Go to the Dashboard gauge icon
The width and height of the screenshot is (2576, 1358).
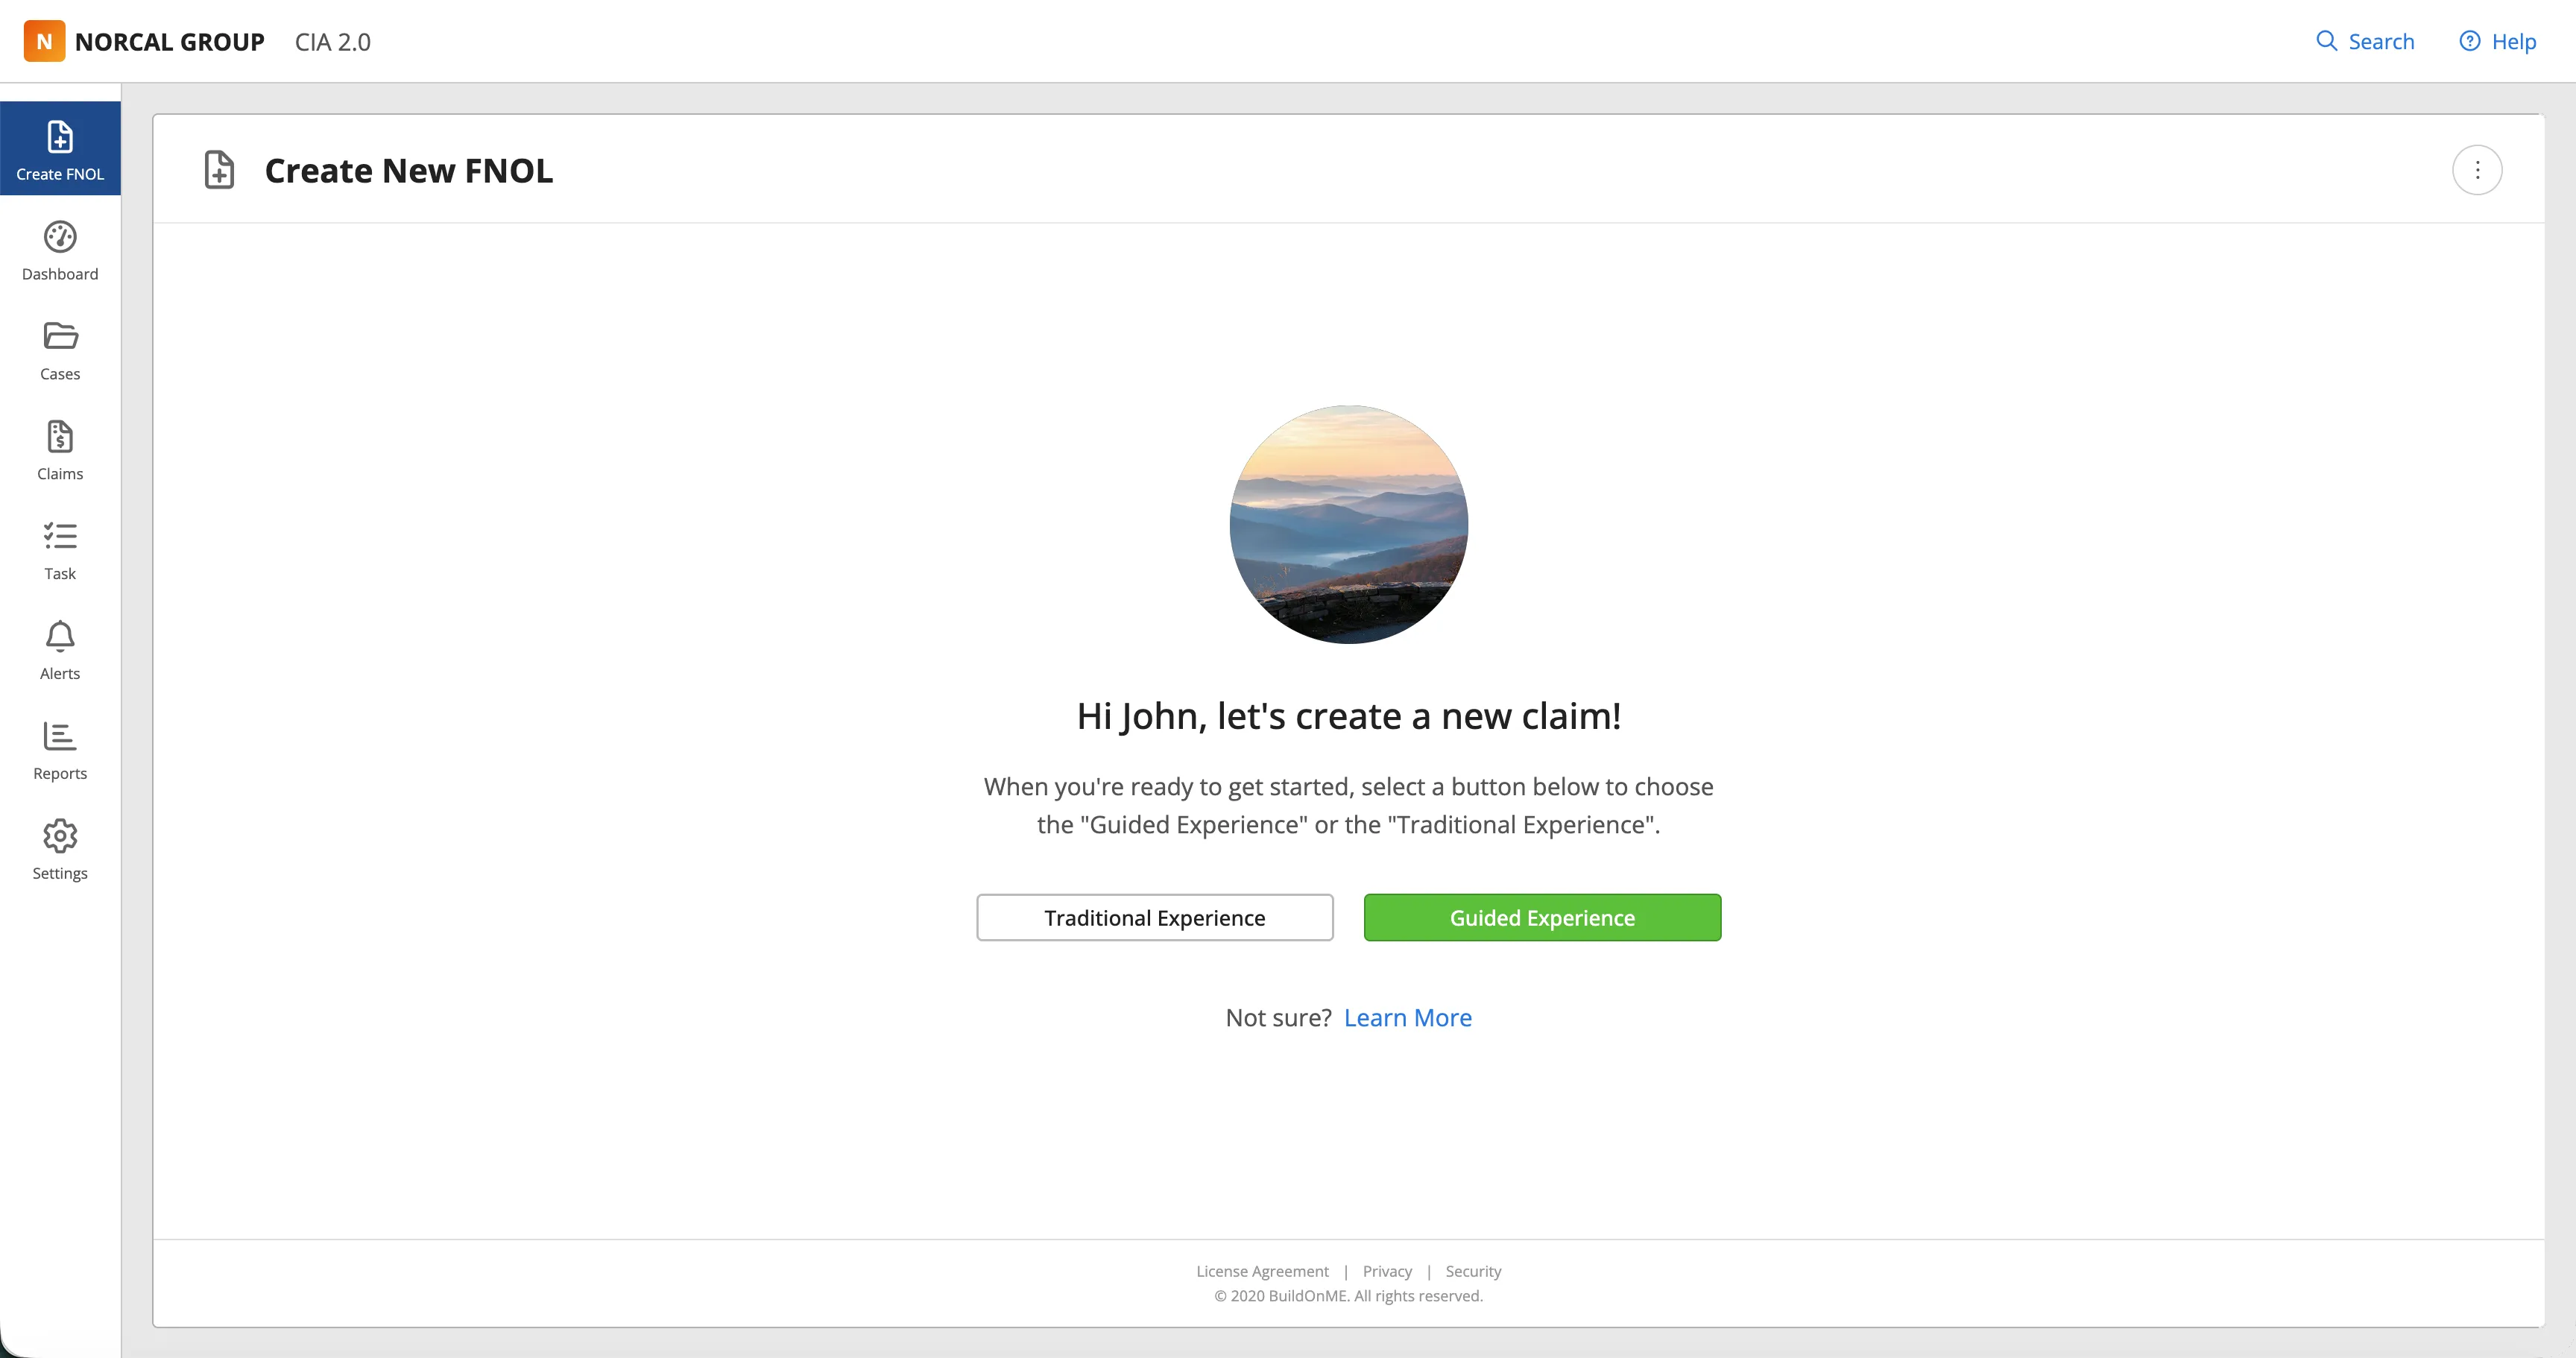point(60,237)
